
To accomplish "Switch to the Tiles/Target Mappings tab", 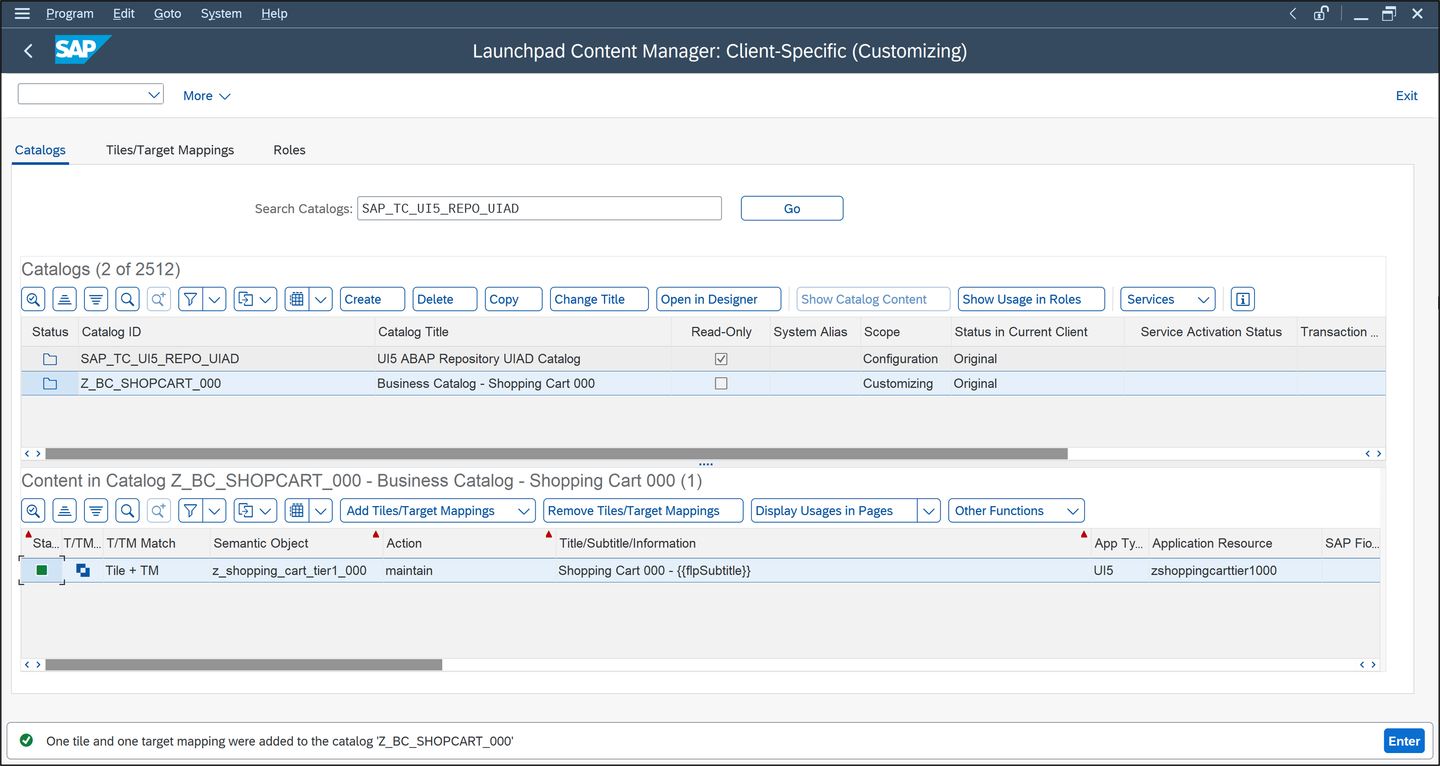I will (170, 150).
